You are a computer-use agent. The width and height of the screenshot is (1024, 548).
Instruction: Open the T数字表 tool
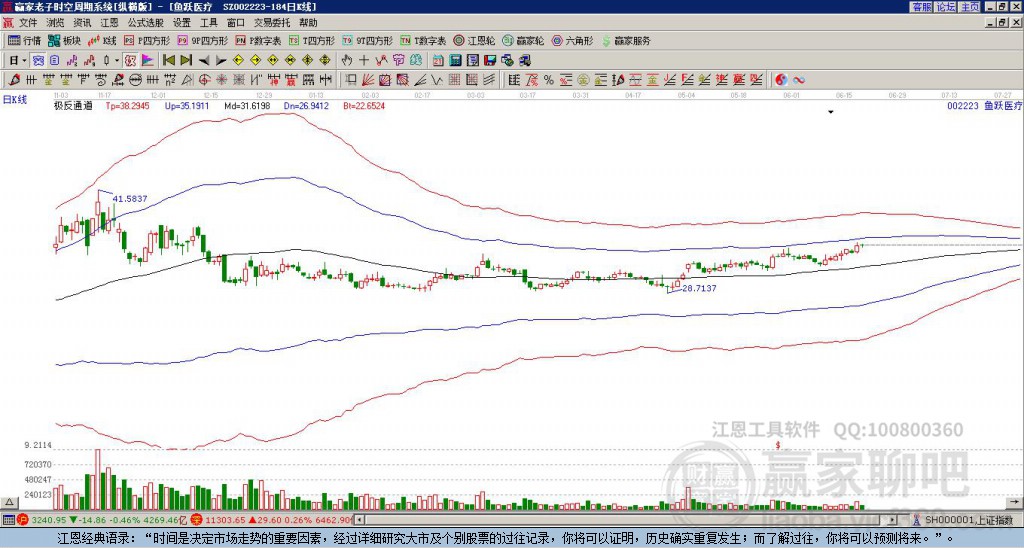click(423, 40)
